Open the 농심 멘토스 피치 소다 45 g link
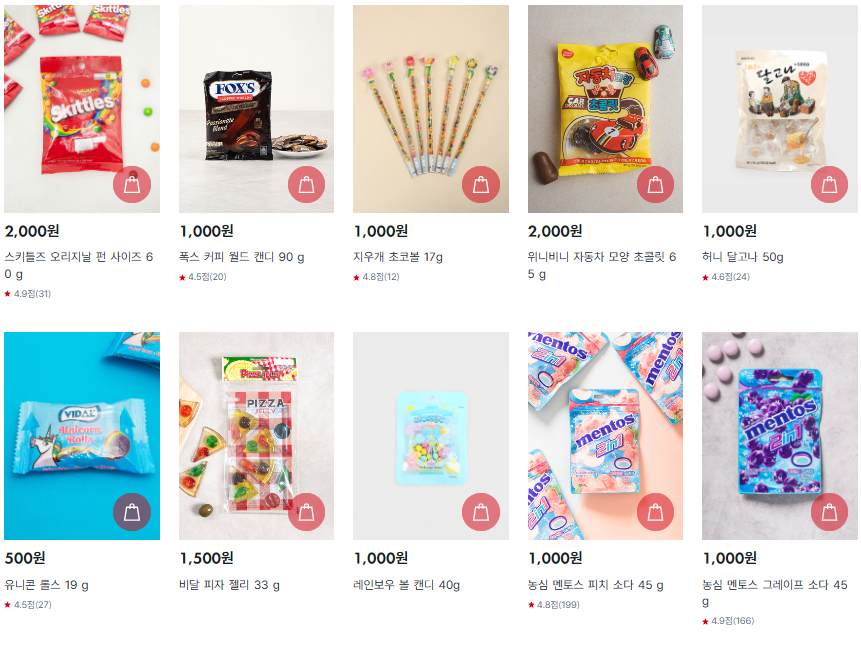The image size is (861, 655). (x=596, y=585)
